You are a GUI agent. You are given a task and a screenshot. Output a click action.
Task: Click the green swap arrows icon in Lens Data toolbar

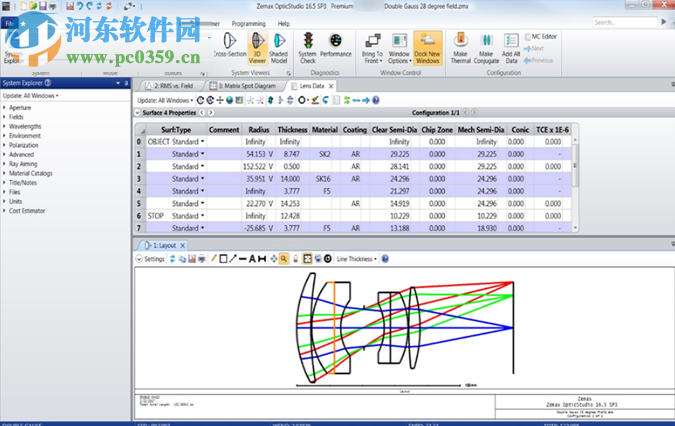click(x=347, y=100)
